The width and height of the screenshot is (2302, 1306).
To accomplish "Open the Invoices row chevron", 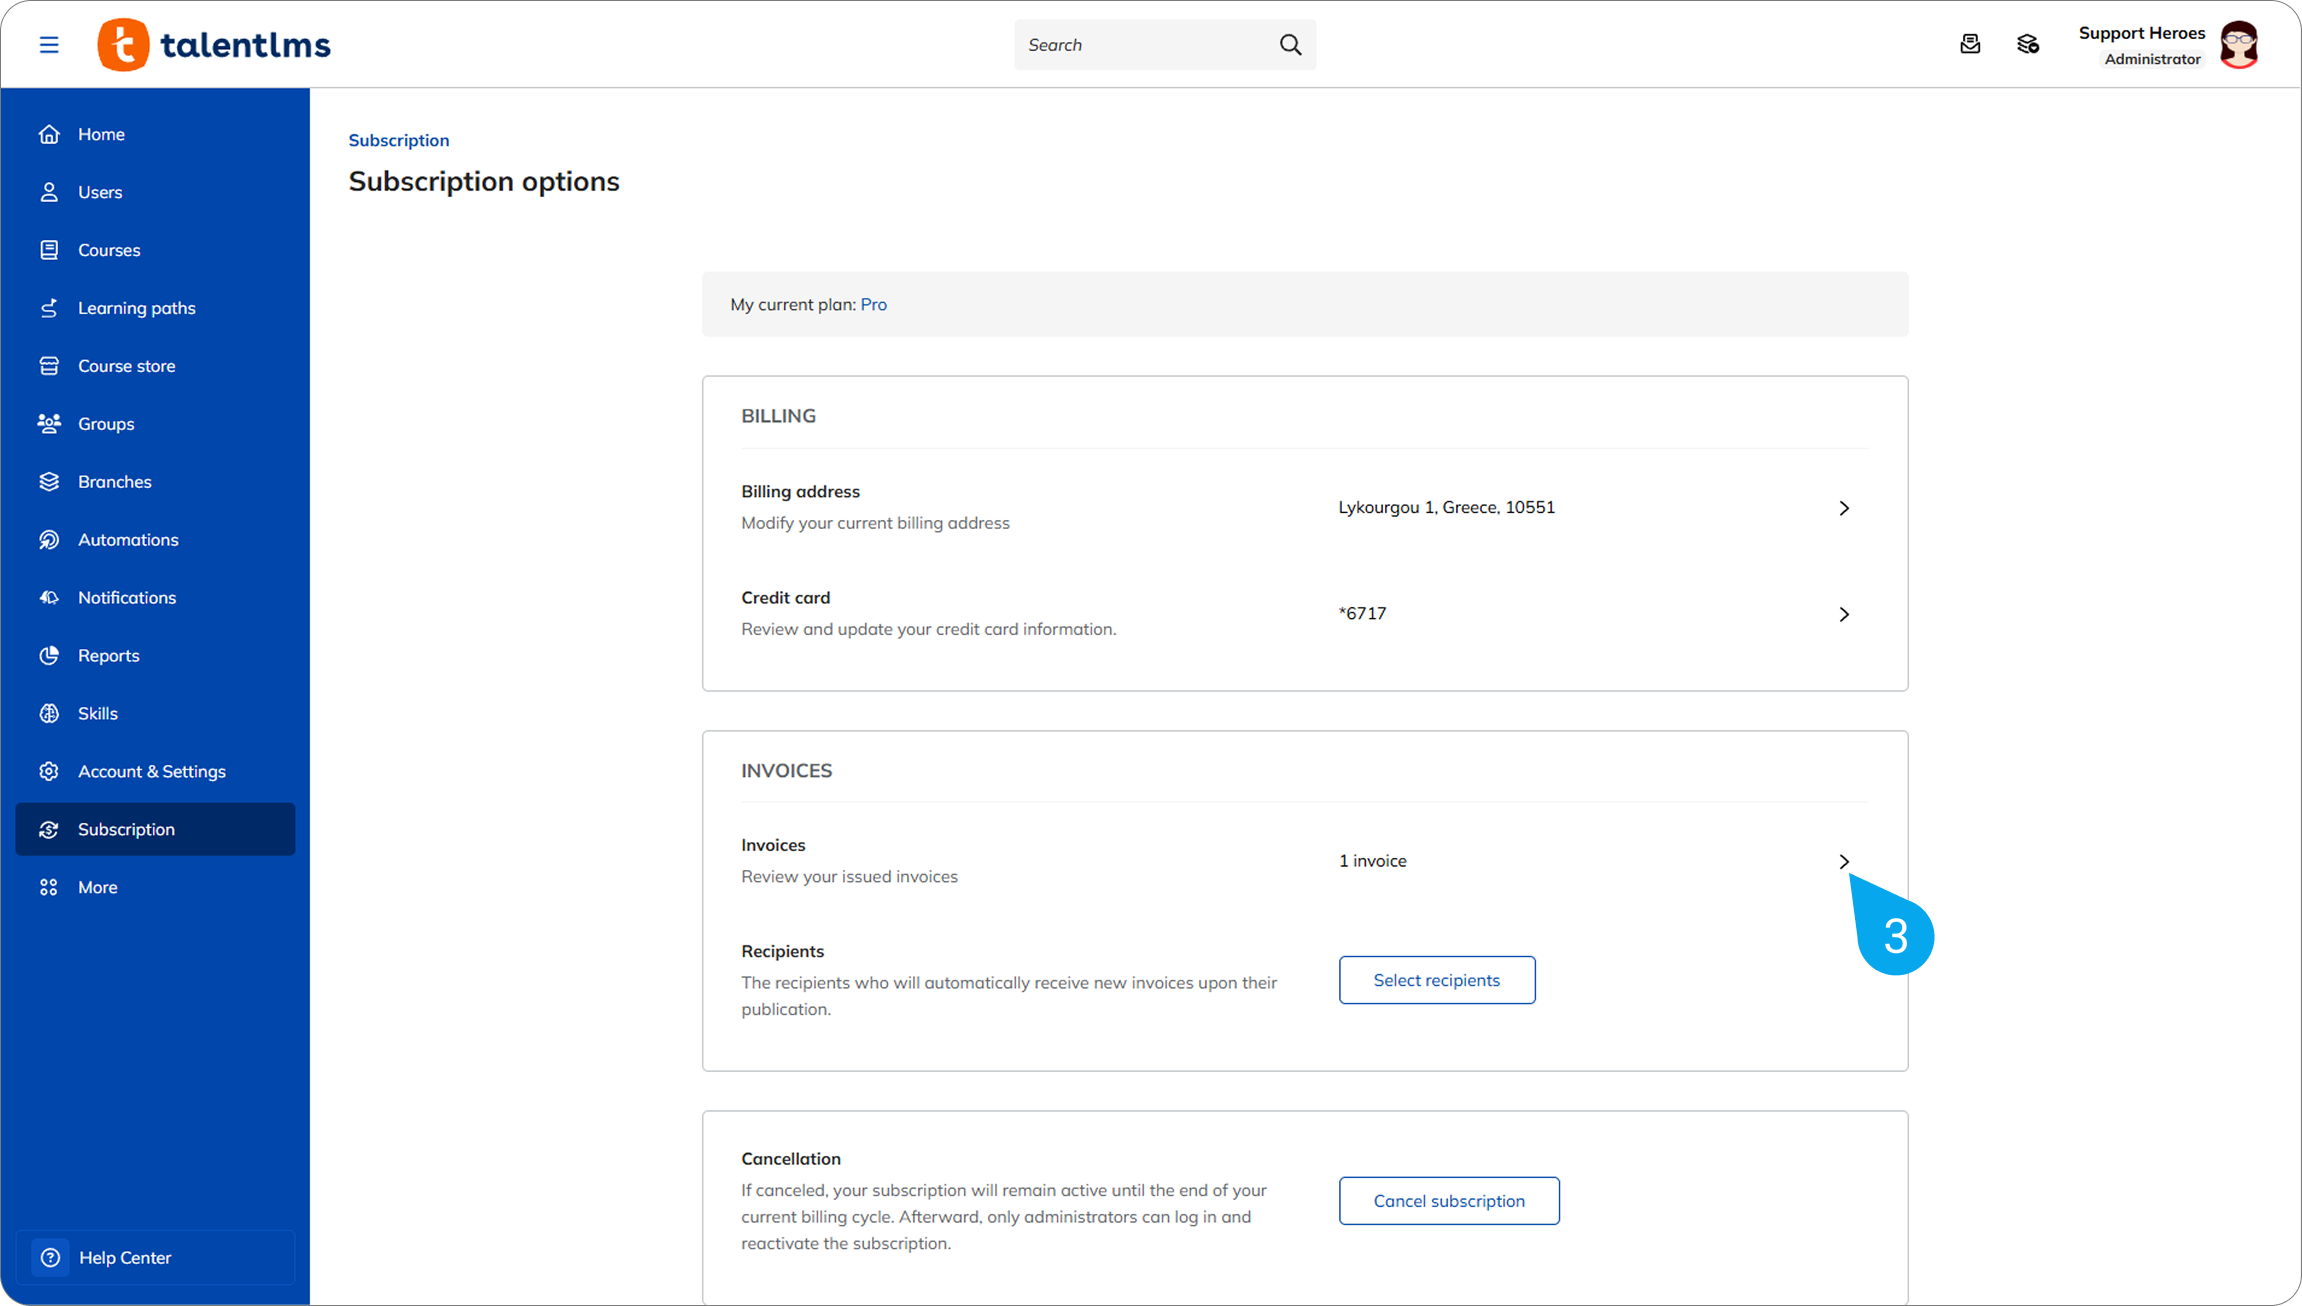I will click(x=1844, y=861).
